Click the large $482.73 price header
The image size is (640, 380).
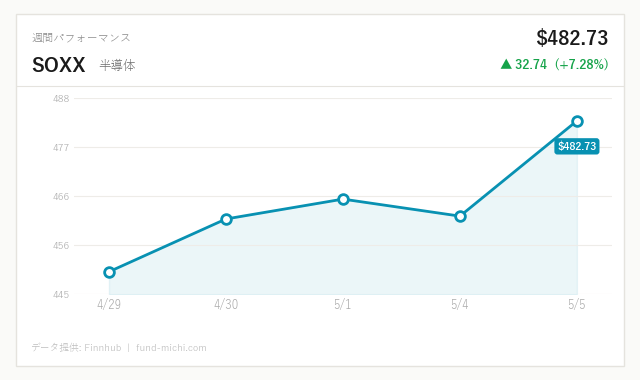pos(572,38)
